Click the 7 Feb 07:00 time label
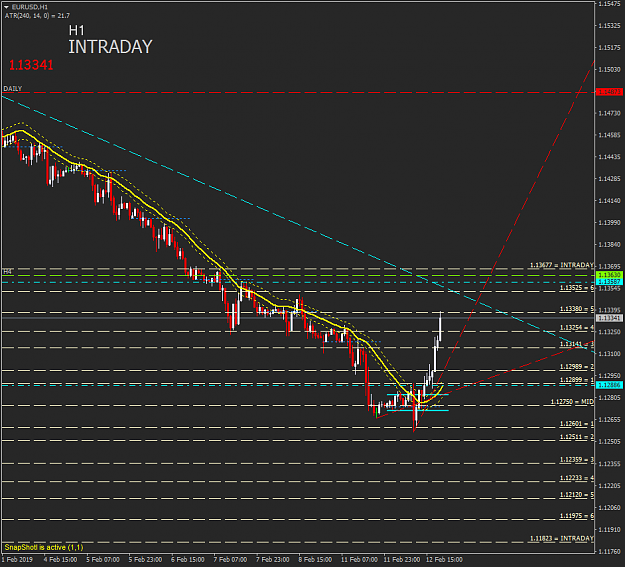 point(230,559)
